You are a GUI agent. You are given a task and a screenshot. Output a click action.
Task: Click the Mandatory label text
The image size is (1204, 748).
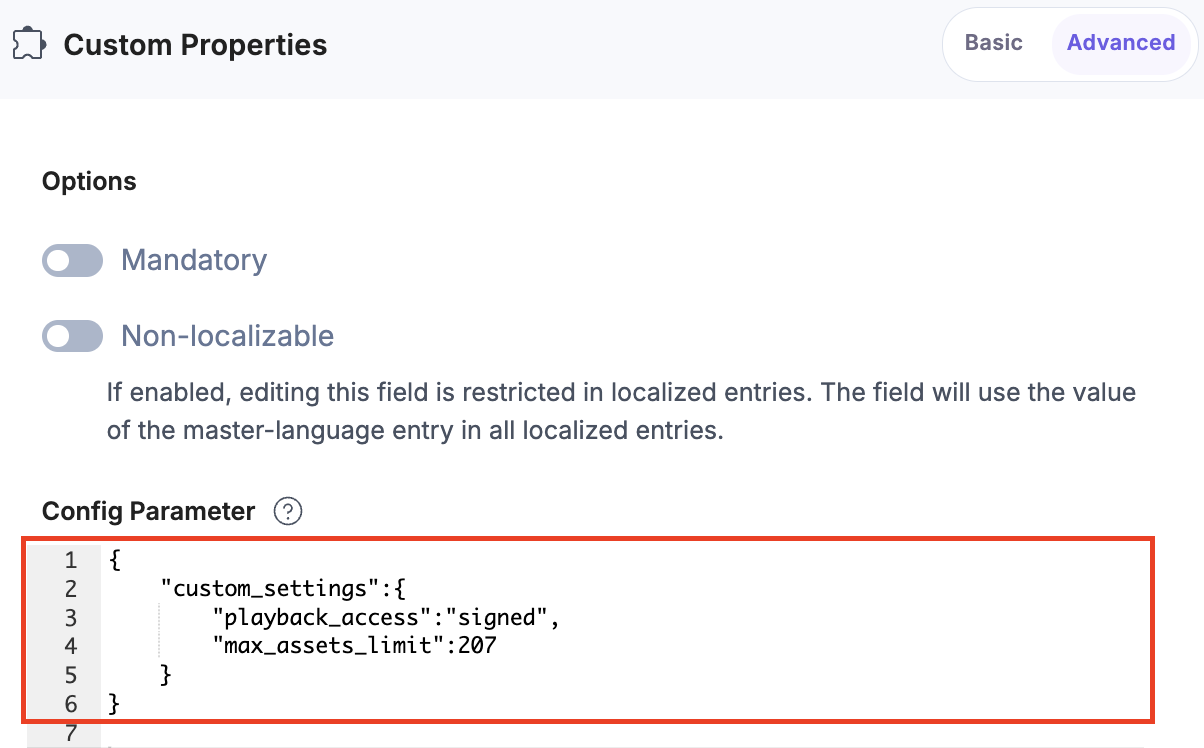pyautogui.click(x=193, y=260)
